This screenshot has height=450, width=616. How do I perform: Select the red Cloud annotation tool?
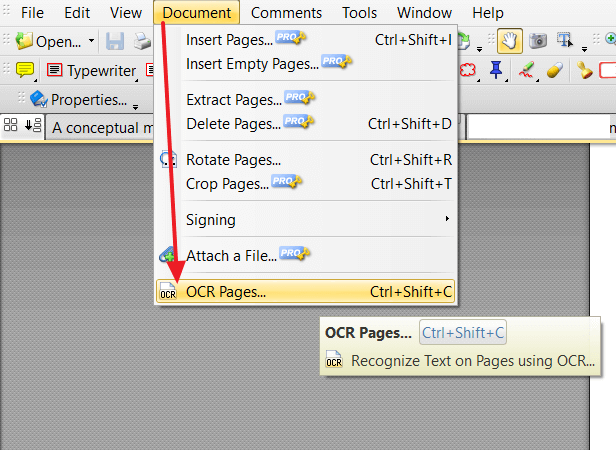tap(468, 70)
